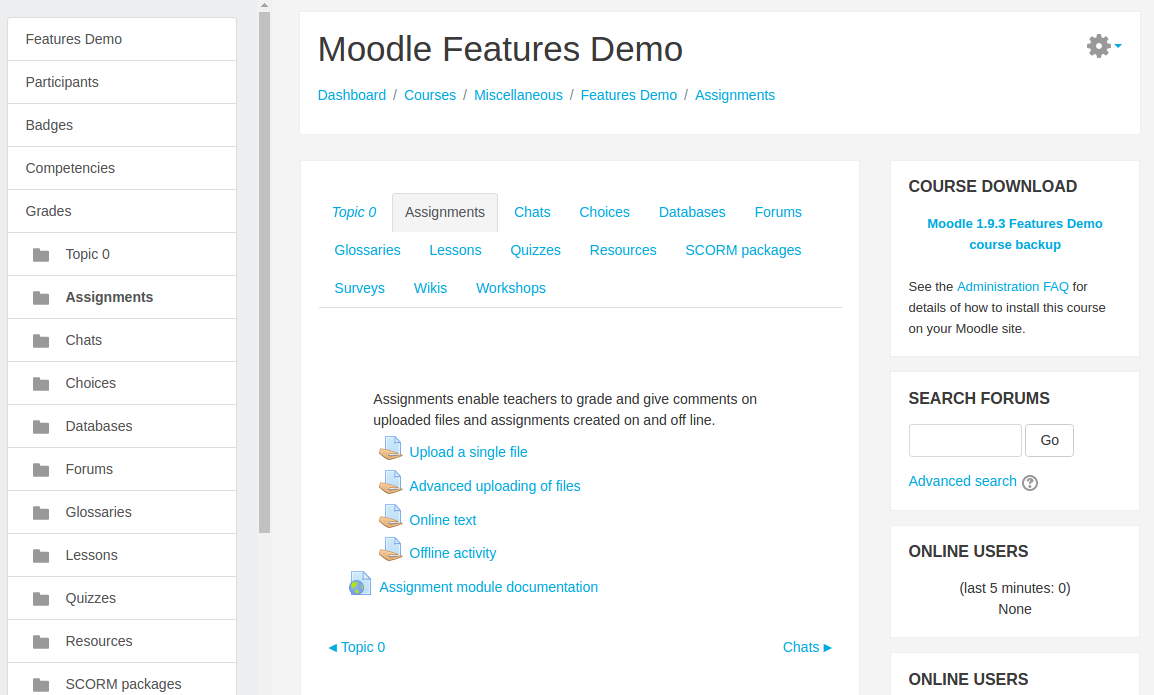Focus the Search Forums text field
1154x695 pixels.
[x=965, y=440]
